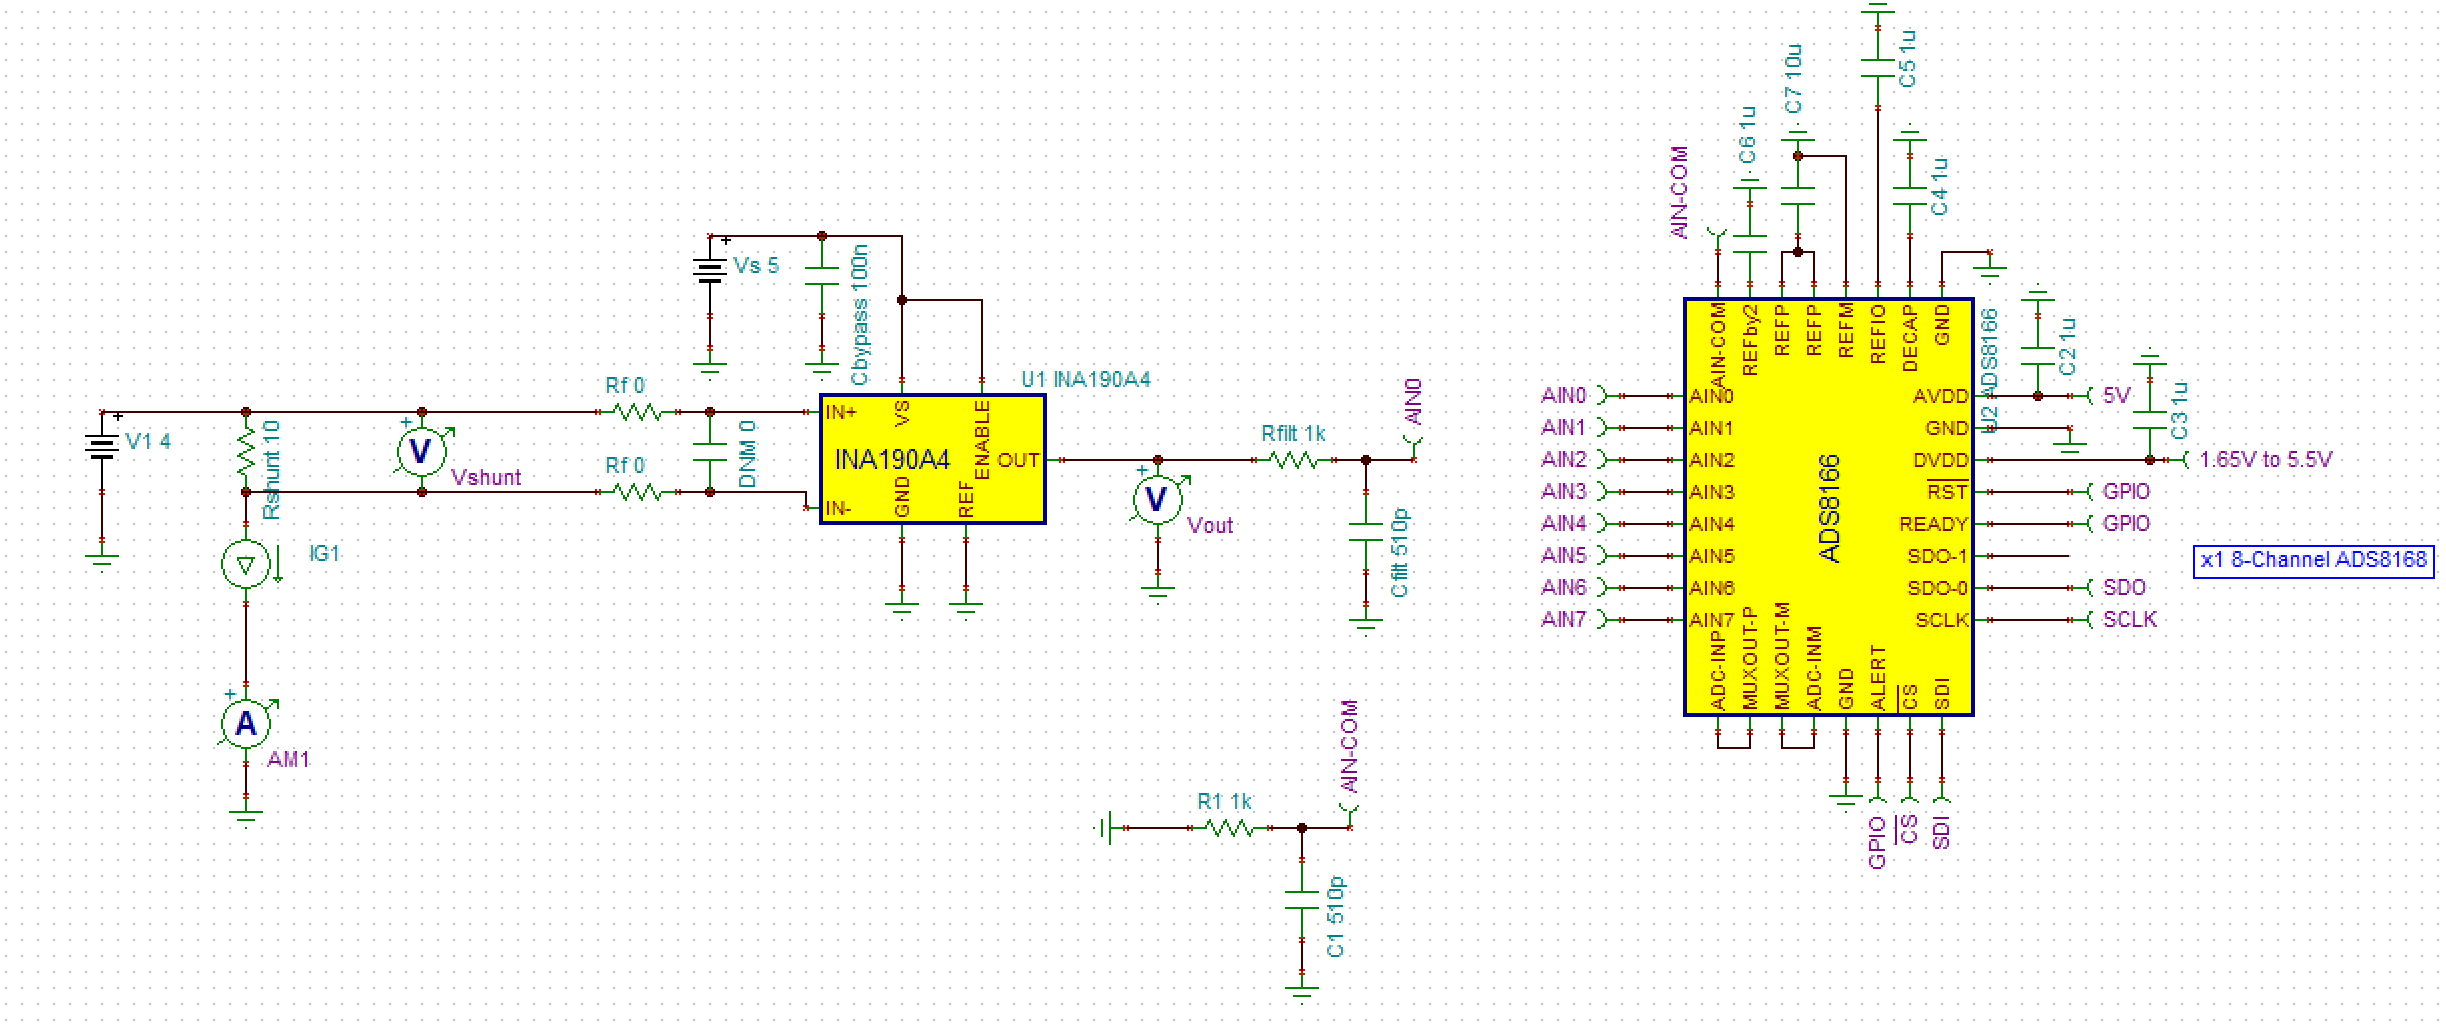Viewport: 2446px width, 1024px height.
Task: Click the AIN6 input label
Action: 1564,588
